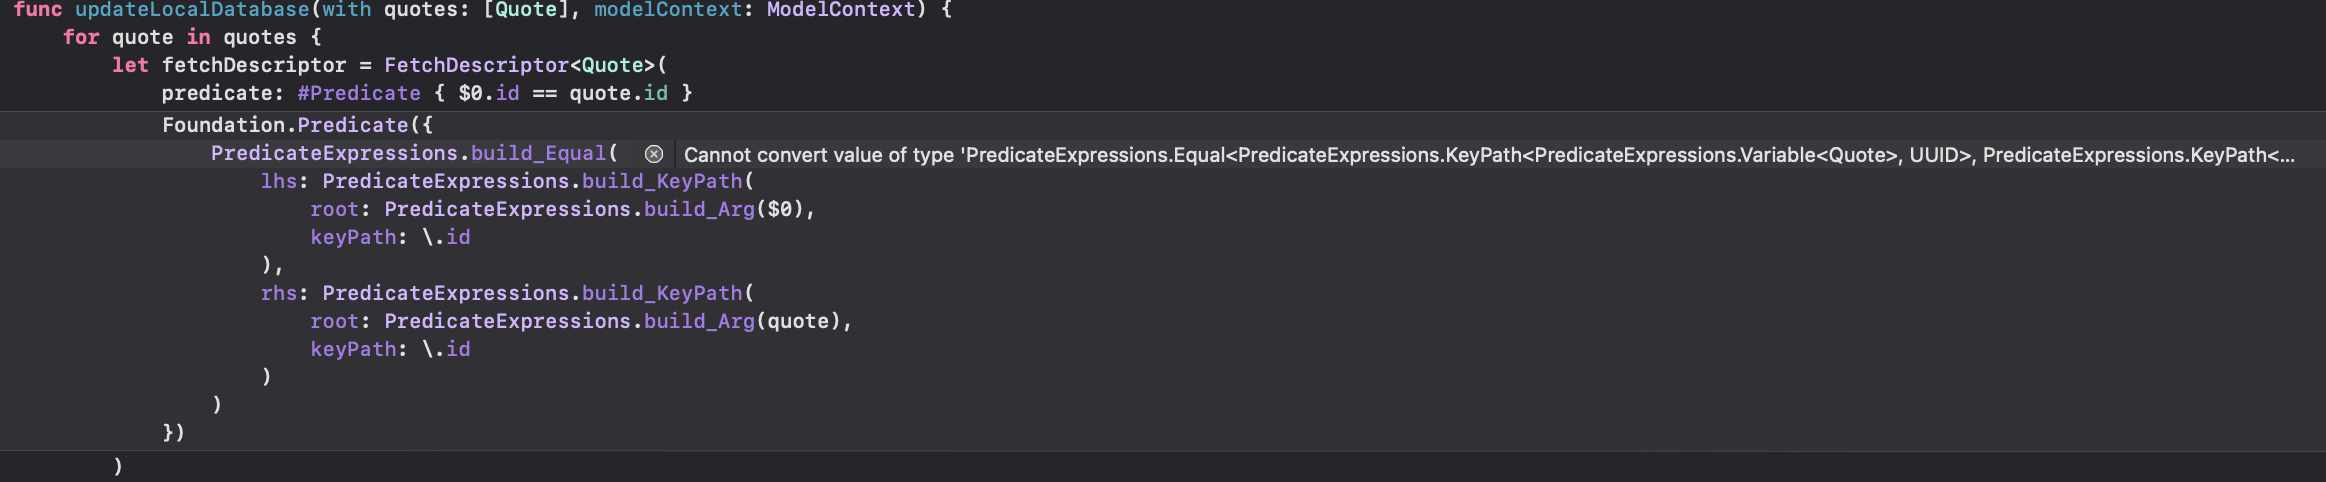The height and width of the screenshot is (482, 2326).
Task: Click the fetchDescriptor variable name
Action: [254, 65]
